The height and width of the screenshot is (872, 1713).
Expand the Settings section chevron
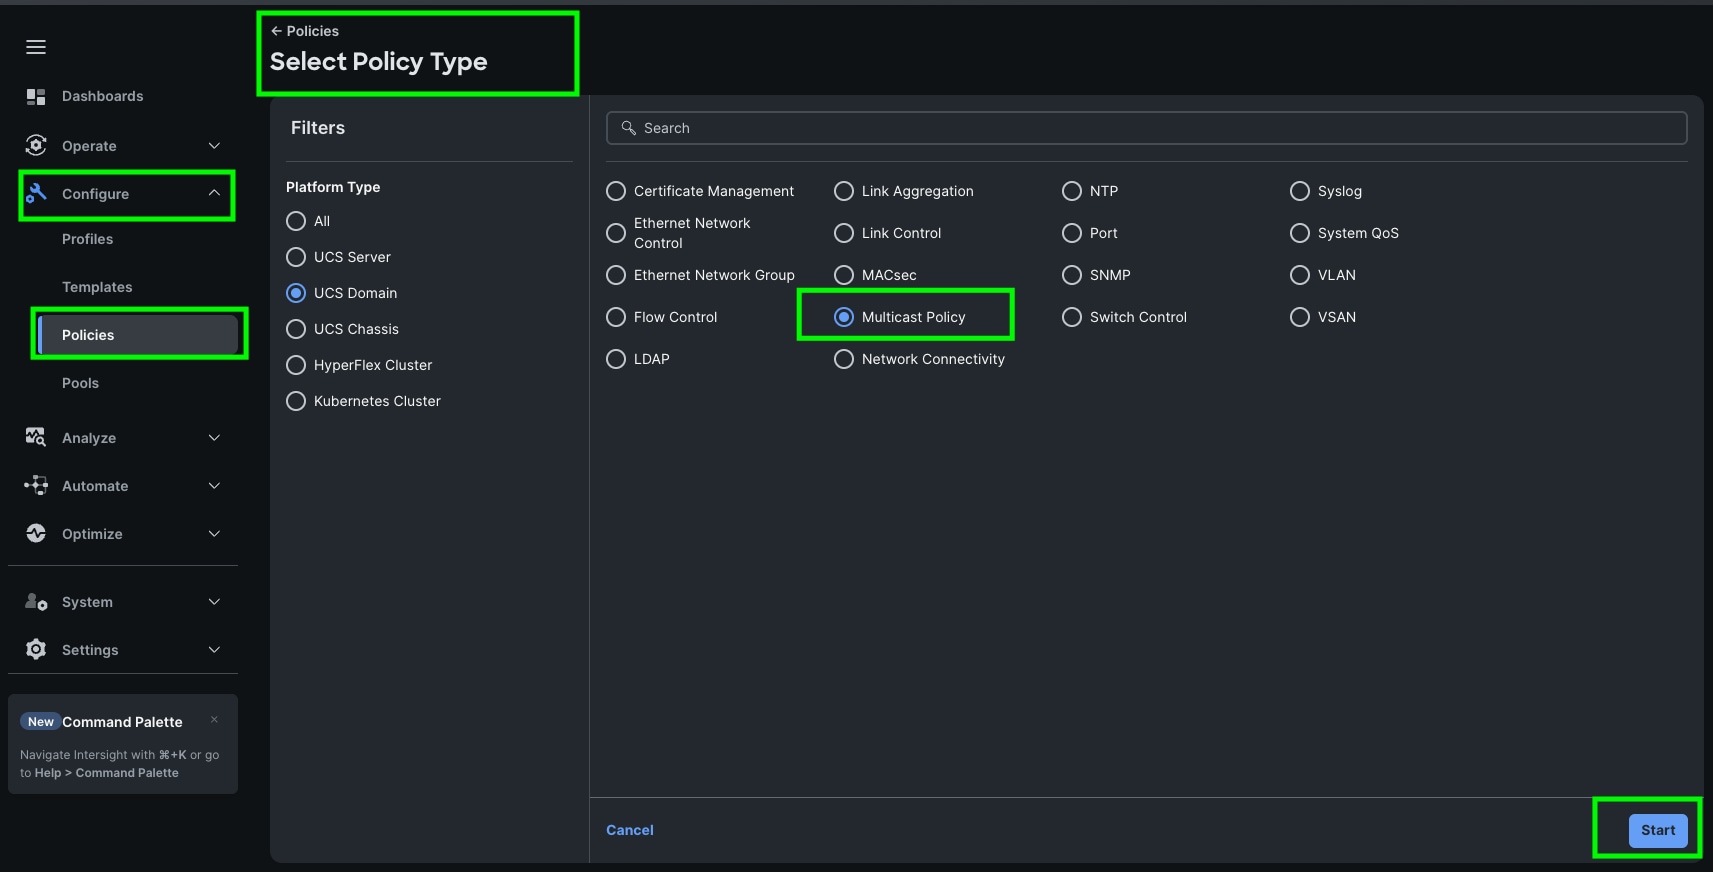[214, 650]
